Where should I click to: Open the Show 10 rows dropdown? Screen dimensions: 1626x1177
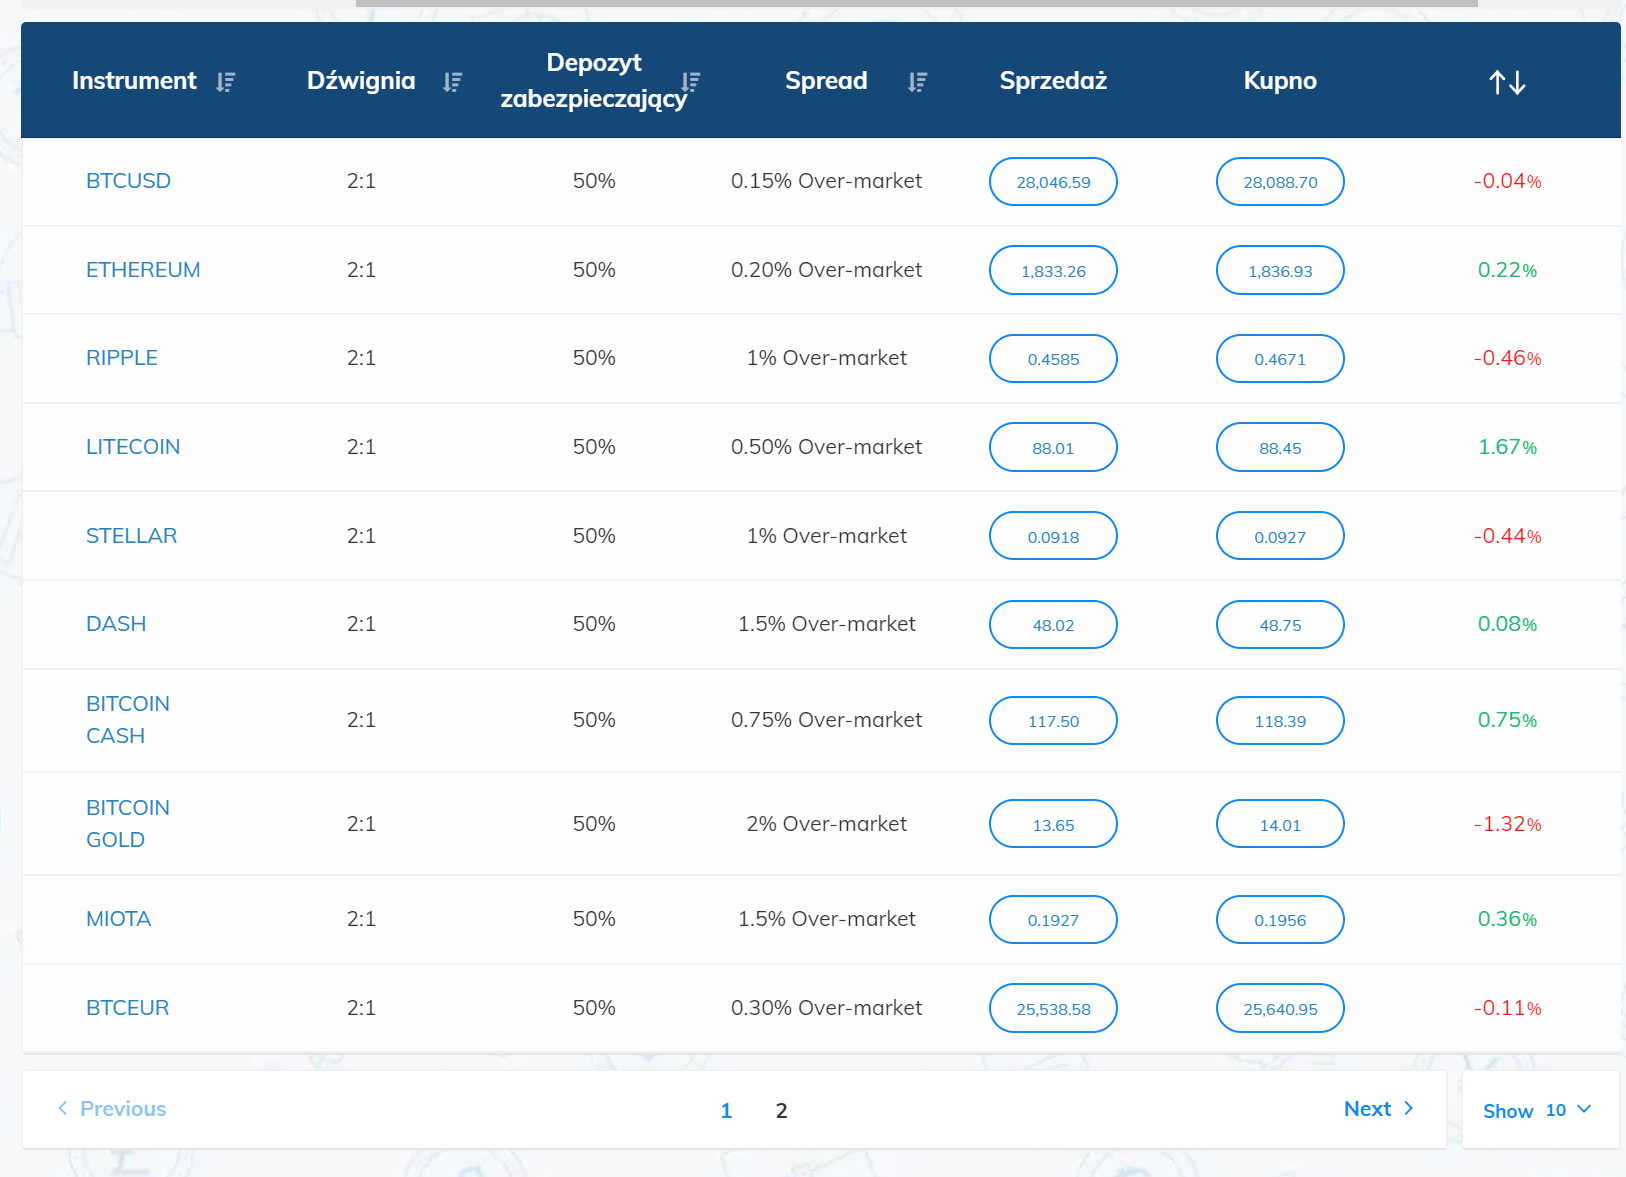1540,1110
